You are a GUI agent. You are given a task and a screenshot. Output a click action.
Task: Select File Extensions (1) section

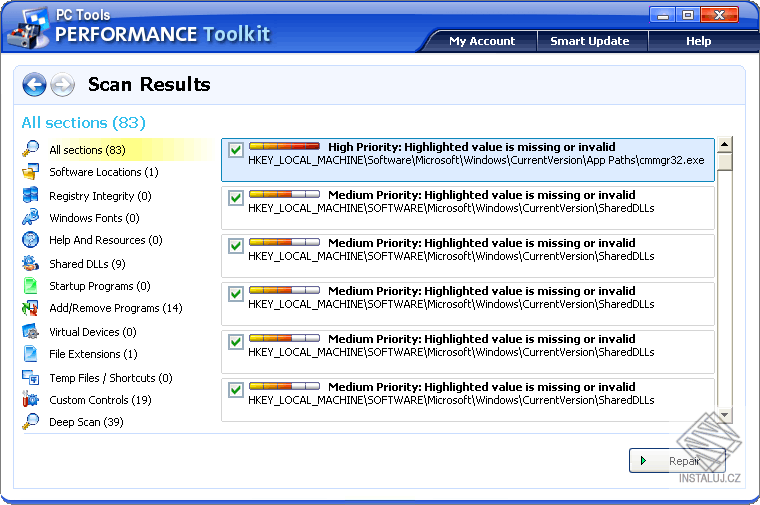tap(94, 354)
